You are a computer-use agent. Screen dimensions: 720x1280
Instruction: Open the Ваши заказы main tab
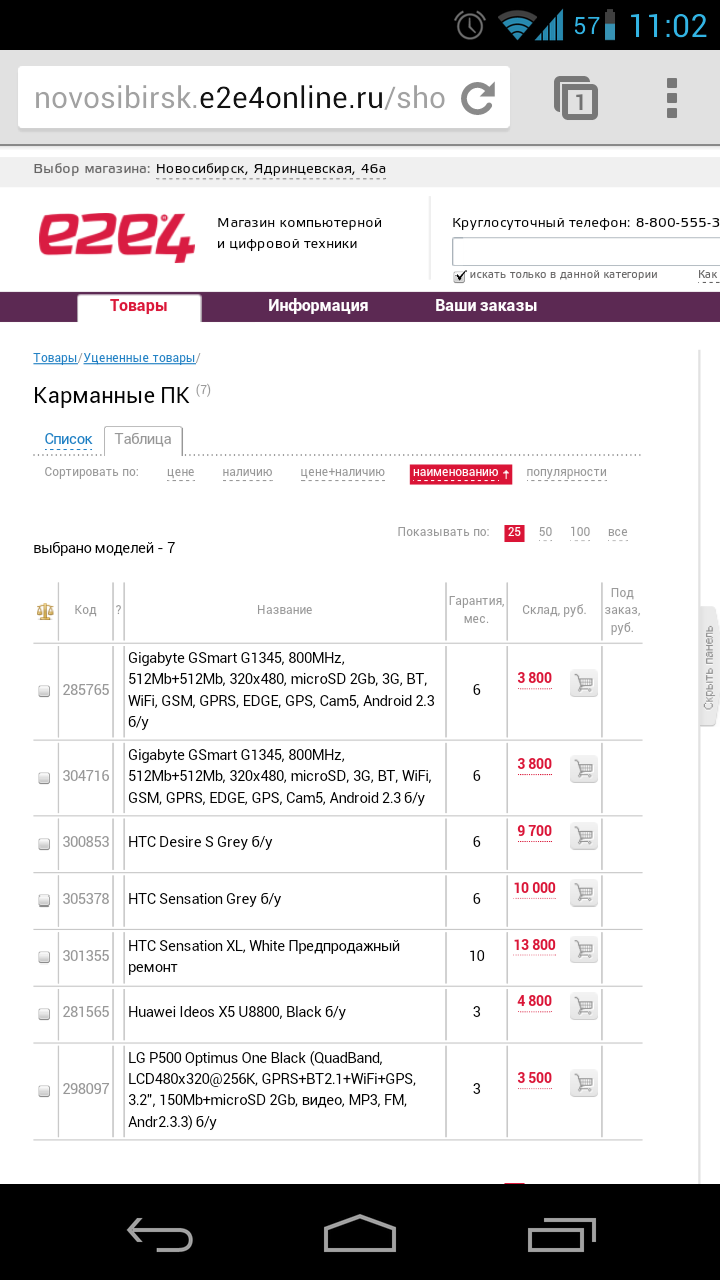pos(486,306)
